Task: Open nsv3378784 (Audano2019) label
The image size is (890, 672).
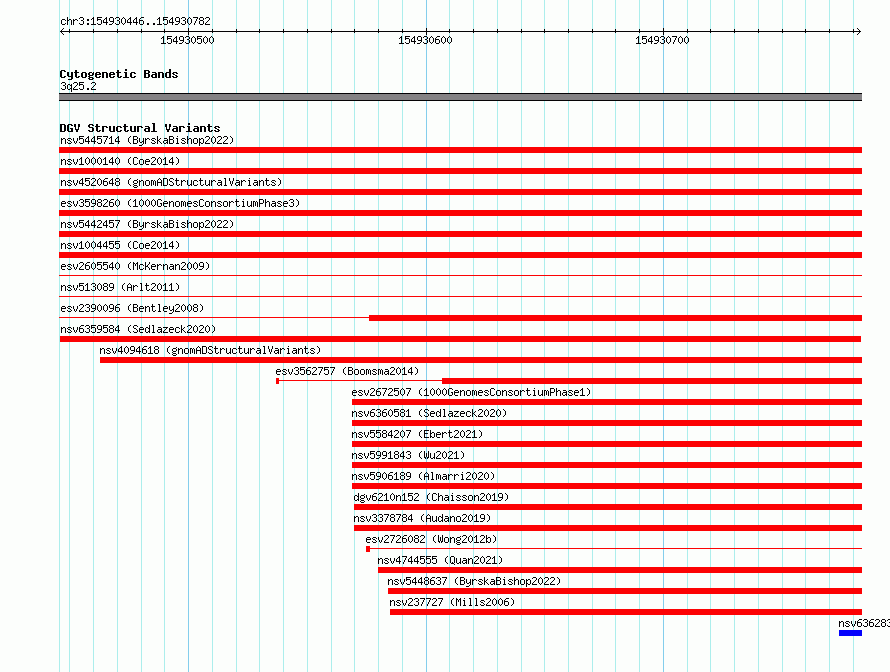Action: pos(422,518)
